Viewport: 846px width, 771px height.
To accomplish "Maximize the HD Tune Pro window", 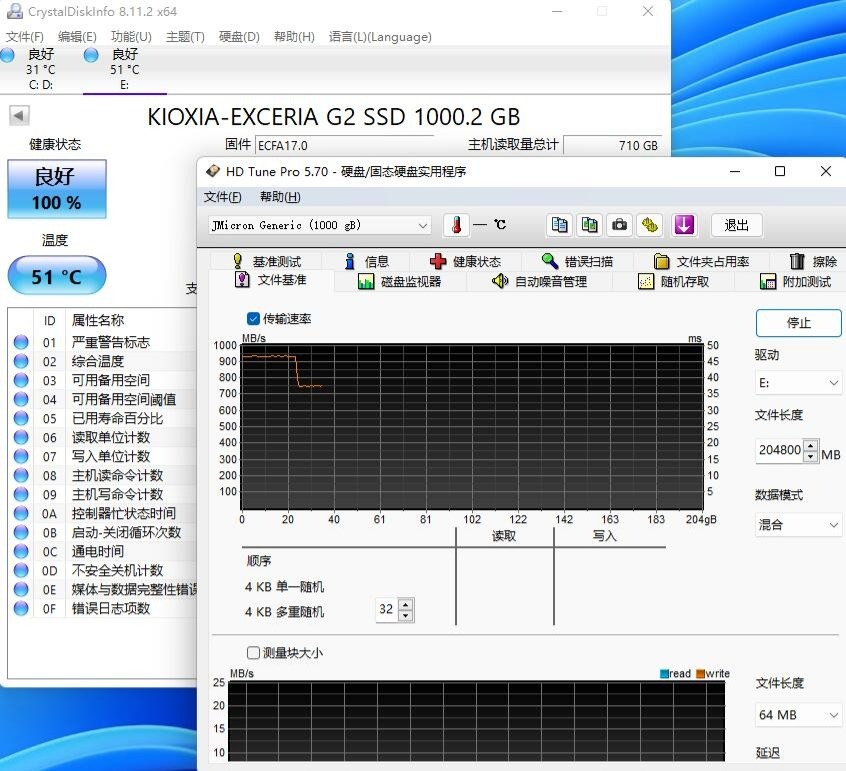I will pyautogui.click(x=780, y=171).
